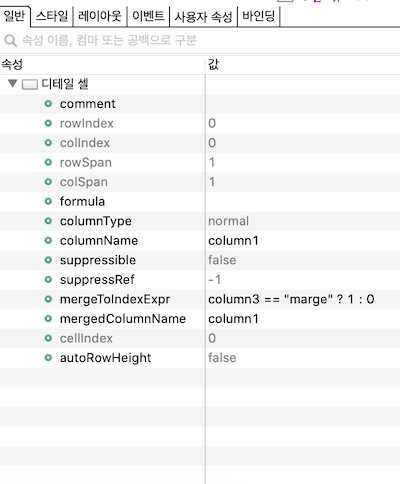The height and width of the screenshot is (484, 400).
Task: Click the 디테일 셀 cell icon
Action: (30, 84)
